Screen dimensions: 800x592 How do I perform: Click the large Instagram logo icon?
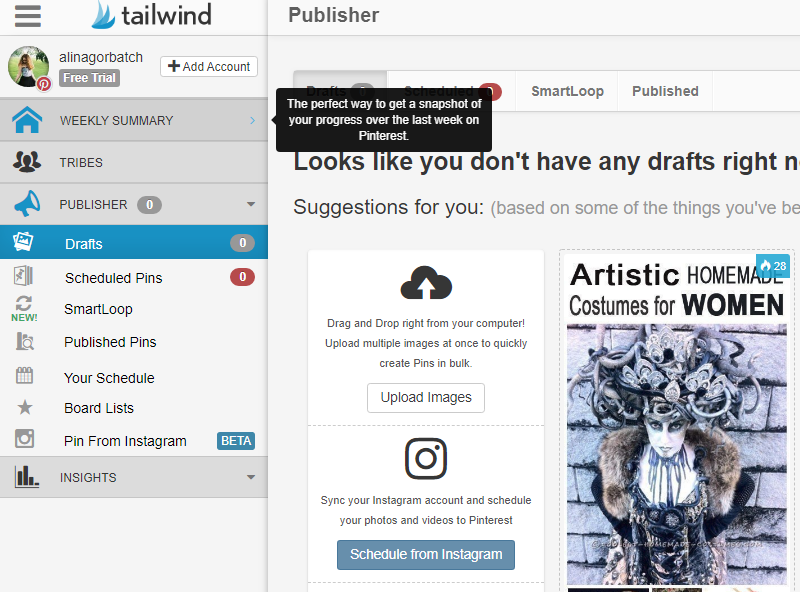pyautogui.click(x=426, y=459)
